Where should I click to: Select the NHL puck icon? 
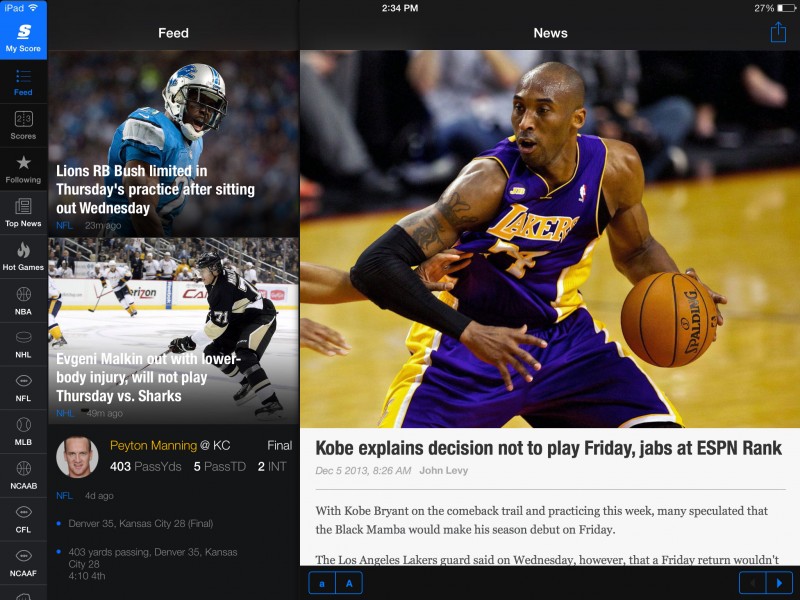[x=23, y=344]
